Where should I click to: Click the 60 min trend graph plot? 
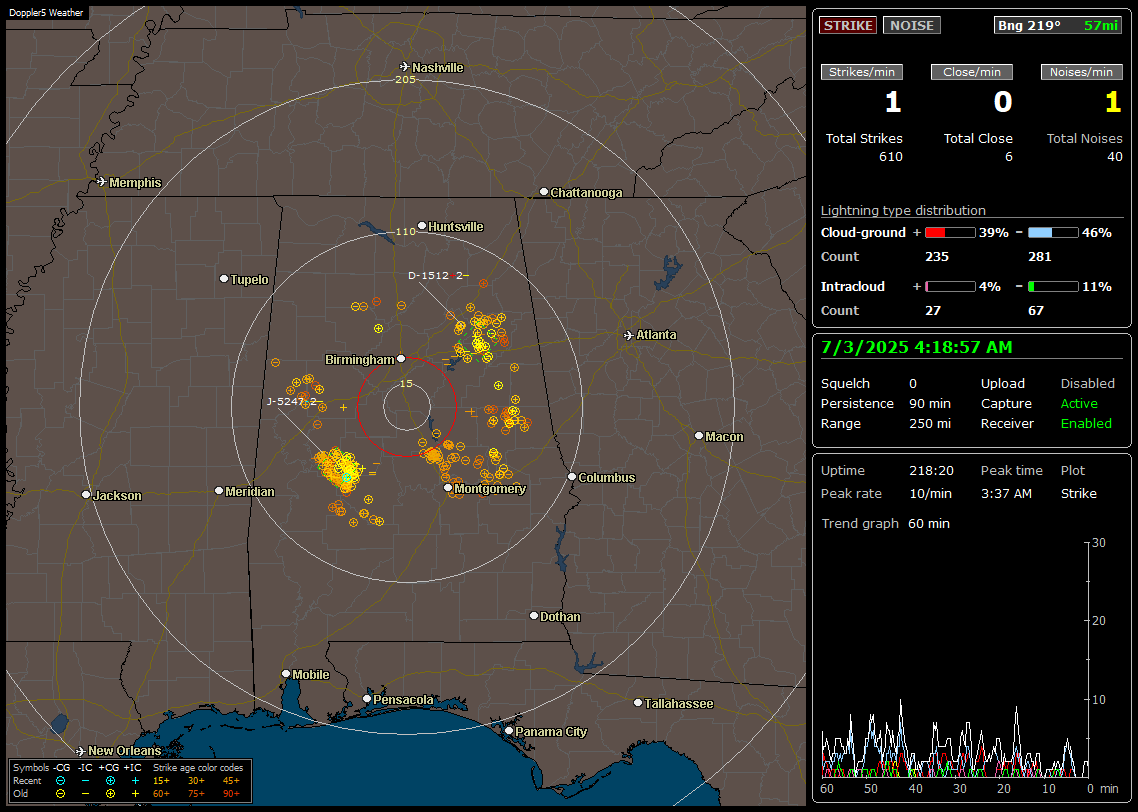click(x=954, y=660)
